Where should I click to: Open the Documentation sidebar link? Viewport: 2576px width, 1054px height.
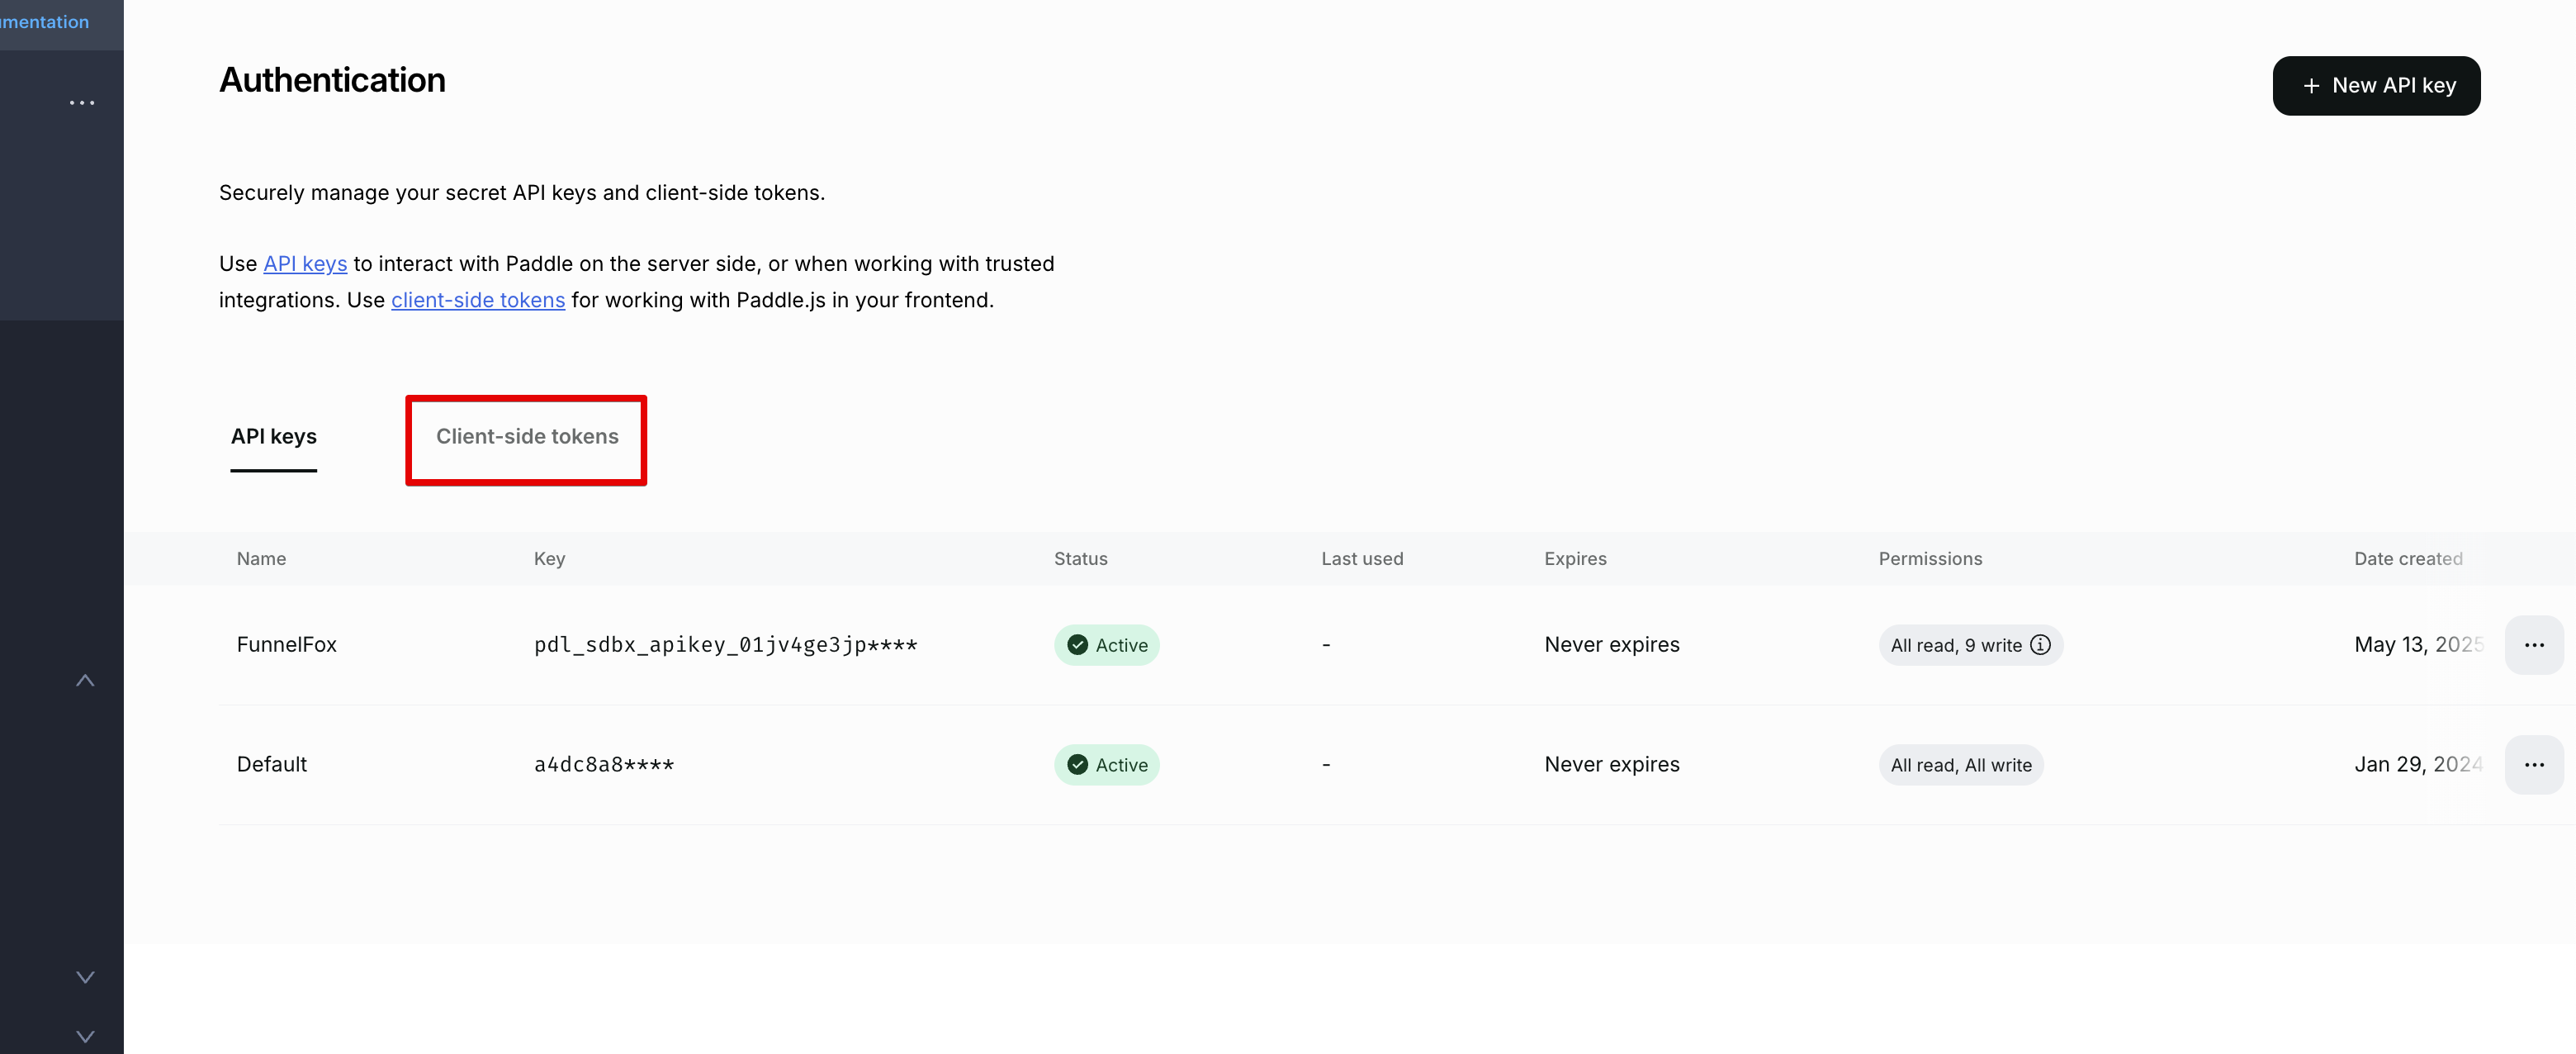(x=44, y=22)
